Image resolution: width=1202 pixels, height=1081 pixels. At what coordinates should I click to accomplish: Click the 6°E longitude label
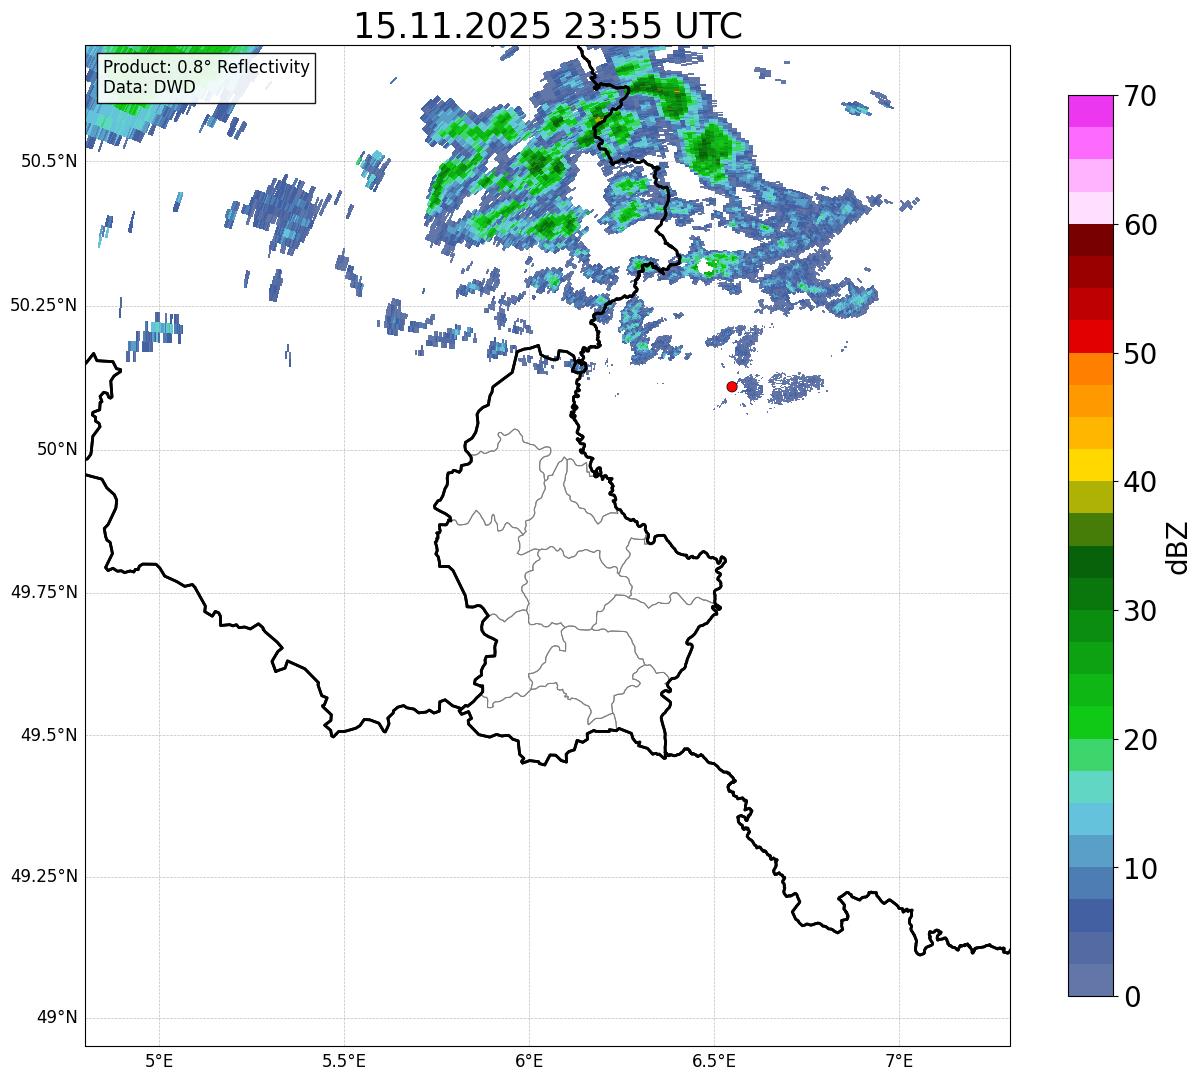point(529,1060)
